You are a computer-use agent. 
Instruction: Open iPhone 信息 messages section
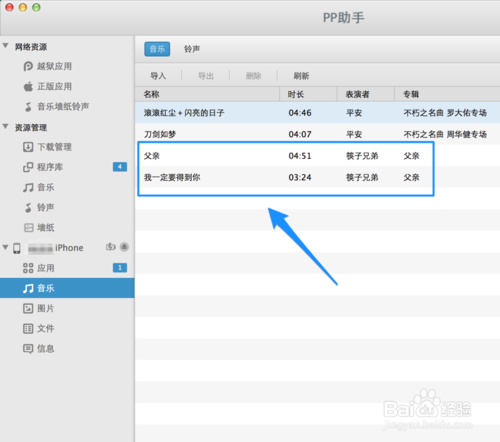coord(39,348)
